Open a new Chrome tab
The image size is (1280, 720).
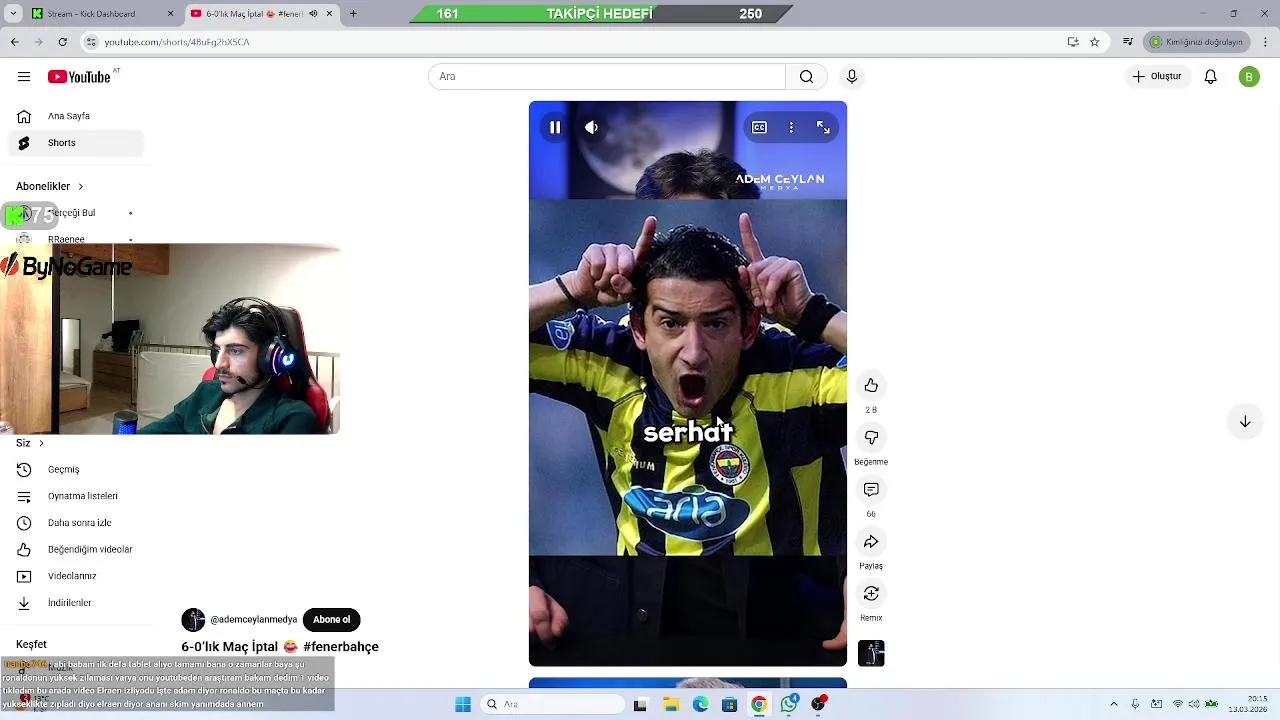pos(353,14)
